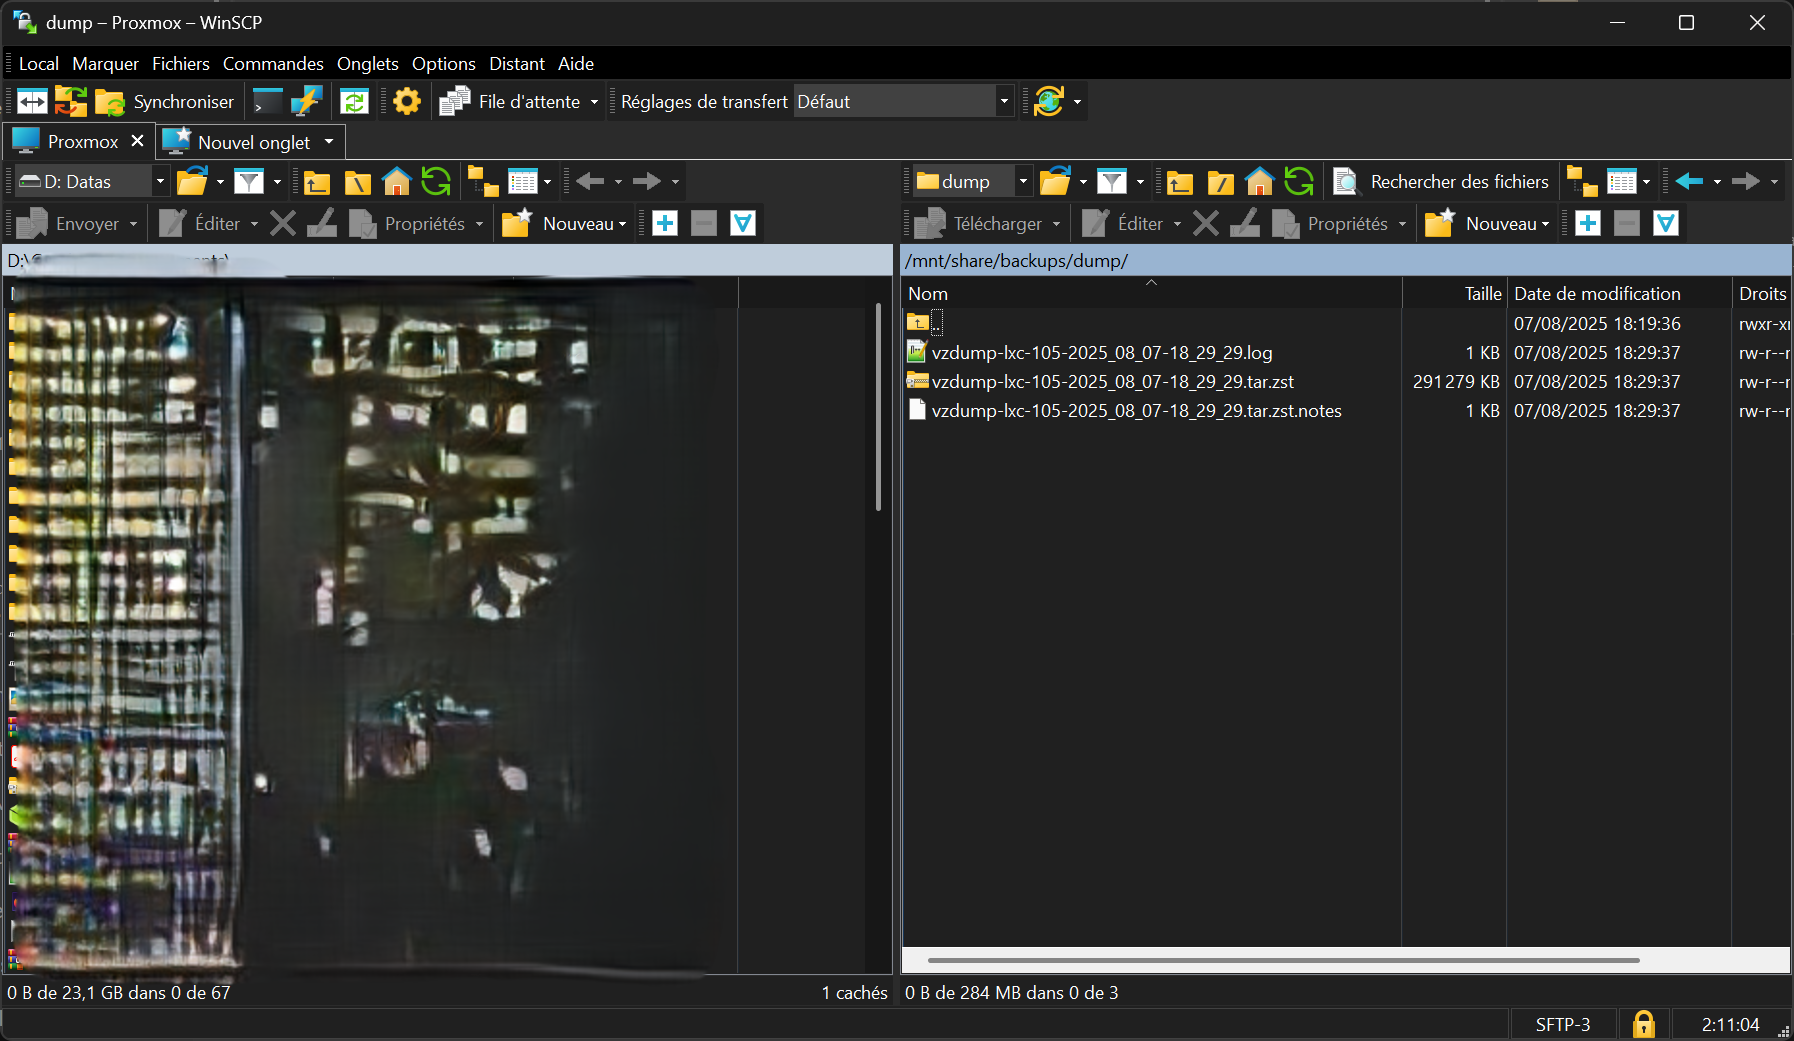Refresh the remote dump directory

pos(1298,182)
